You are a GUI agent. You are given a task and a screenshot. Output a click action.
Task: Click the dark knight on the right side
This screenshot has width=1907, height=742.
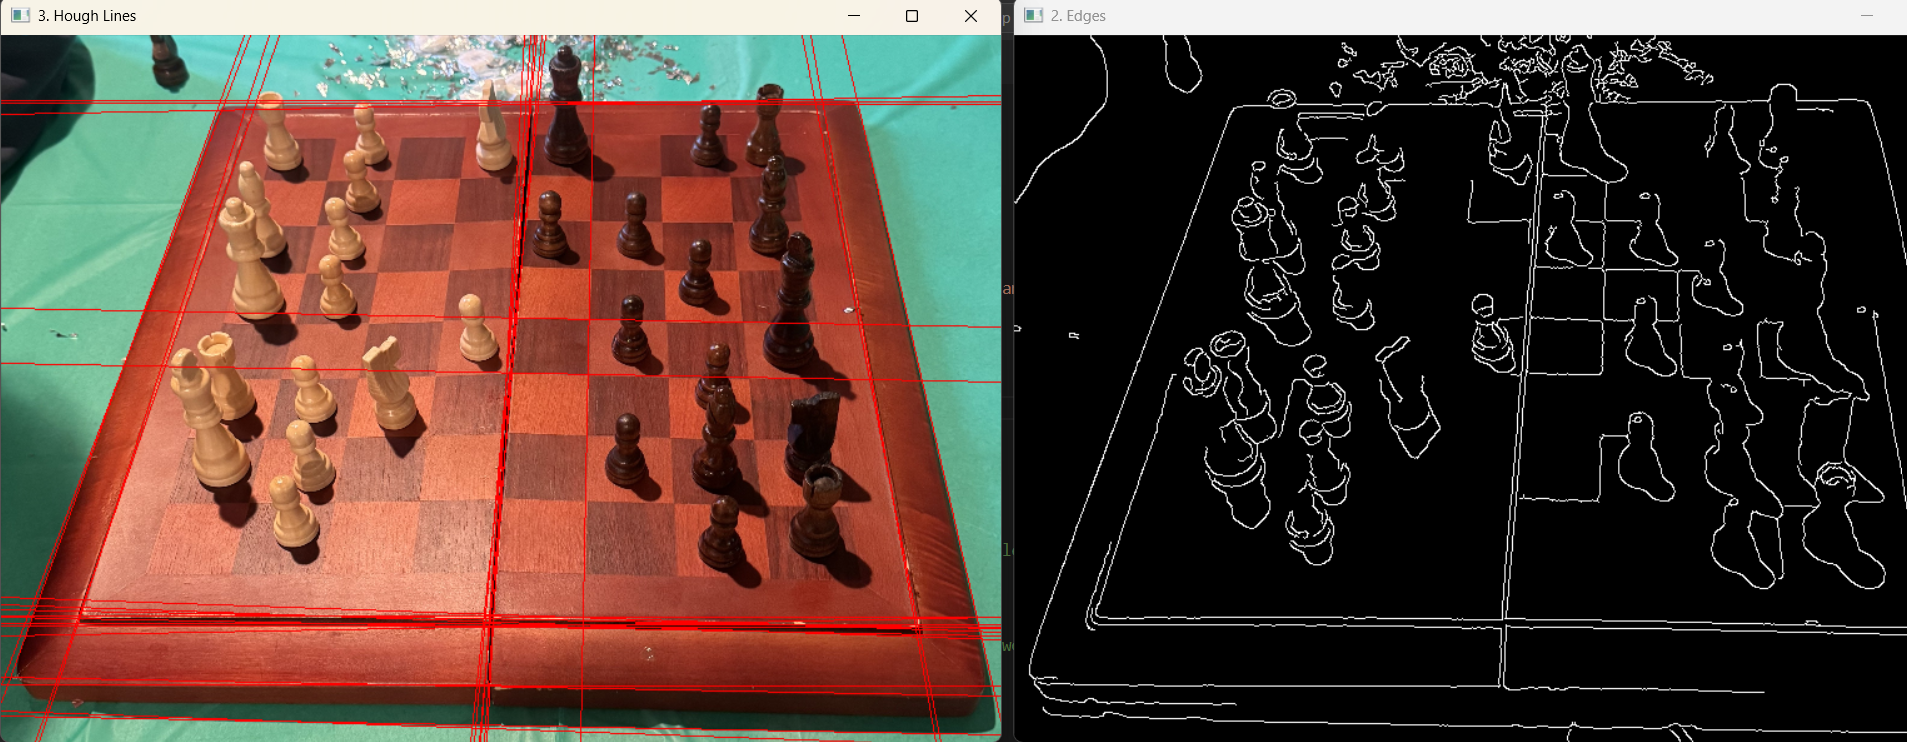click(x=812, y=432)
